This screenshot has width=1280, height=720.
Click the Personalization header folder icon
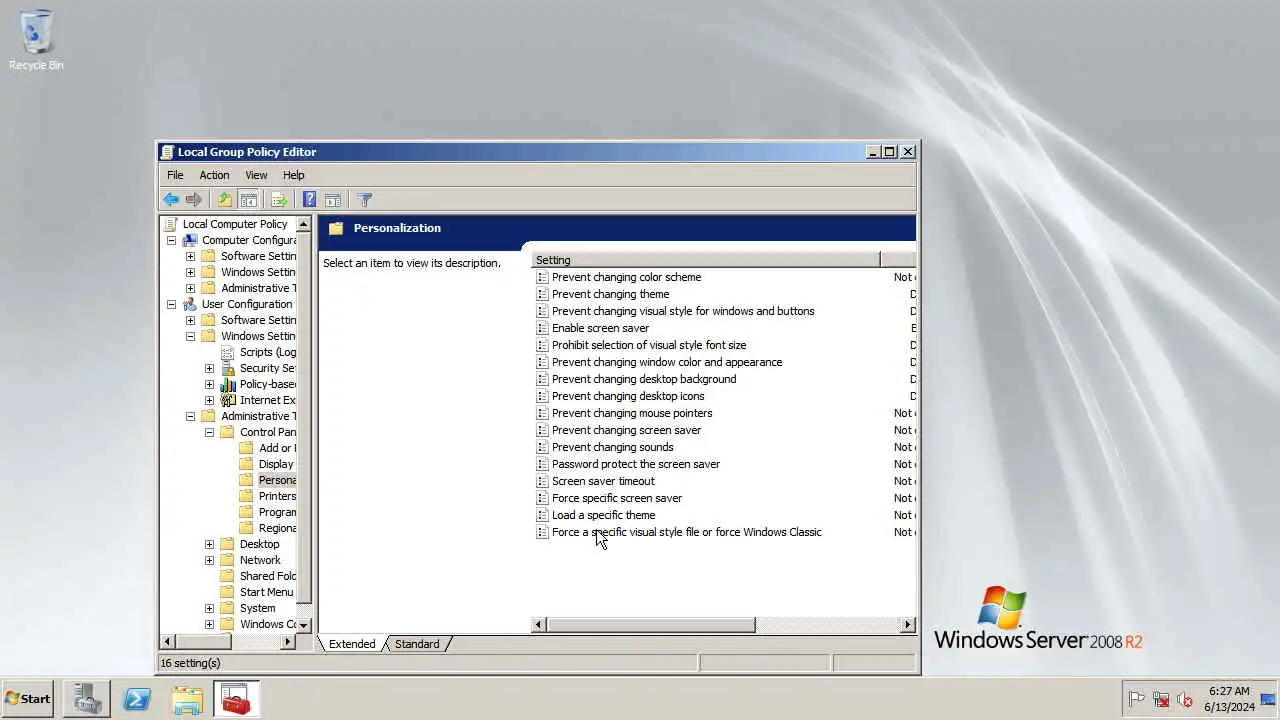pos(336,228)
